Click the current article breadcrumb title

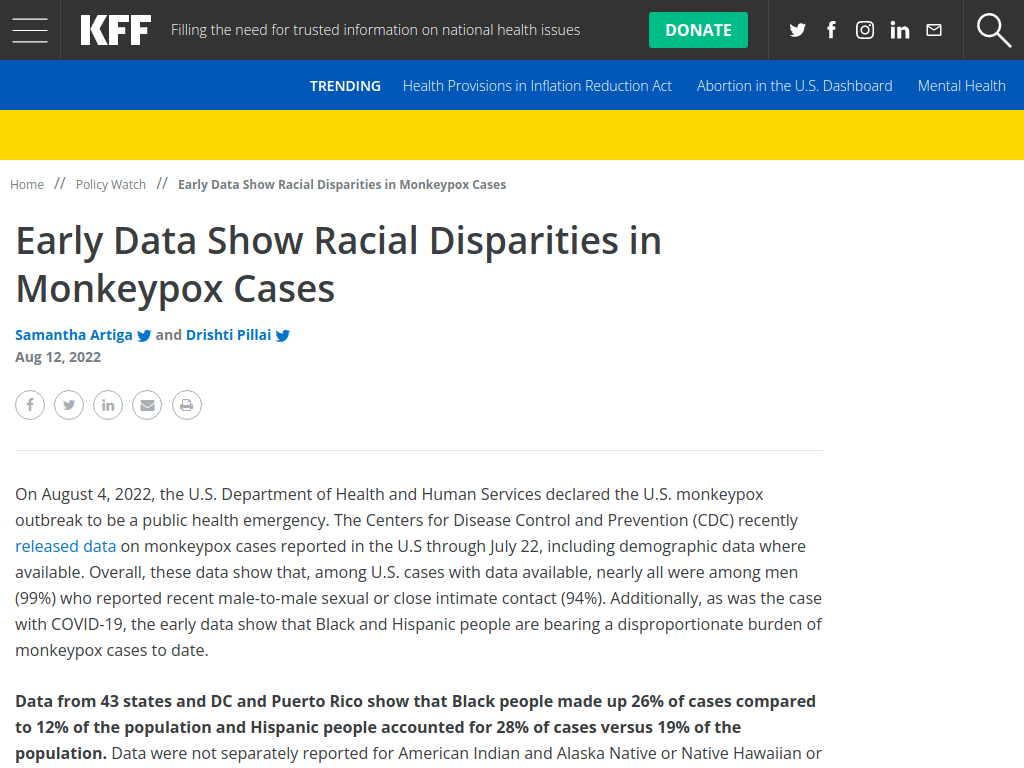tap(342, 185)
